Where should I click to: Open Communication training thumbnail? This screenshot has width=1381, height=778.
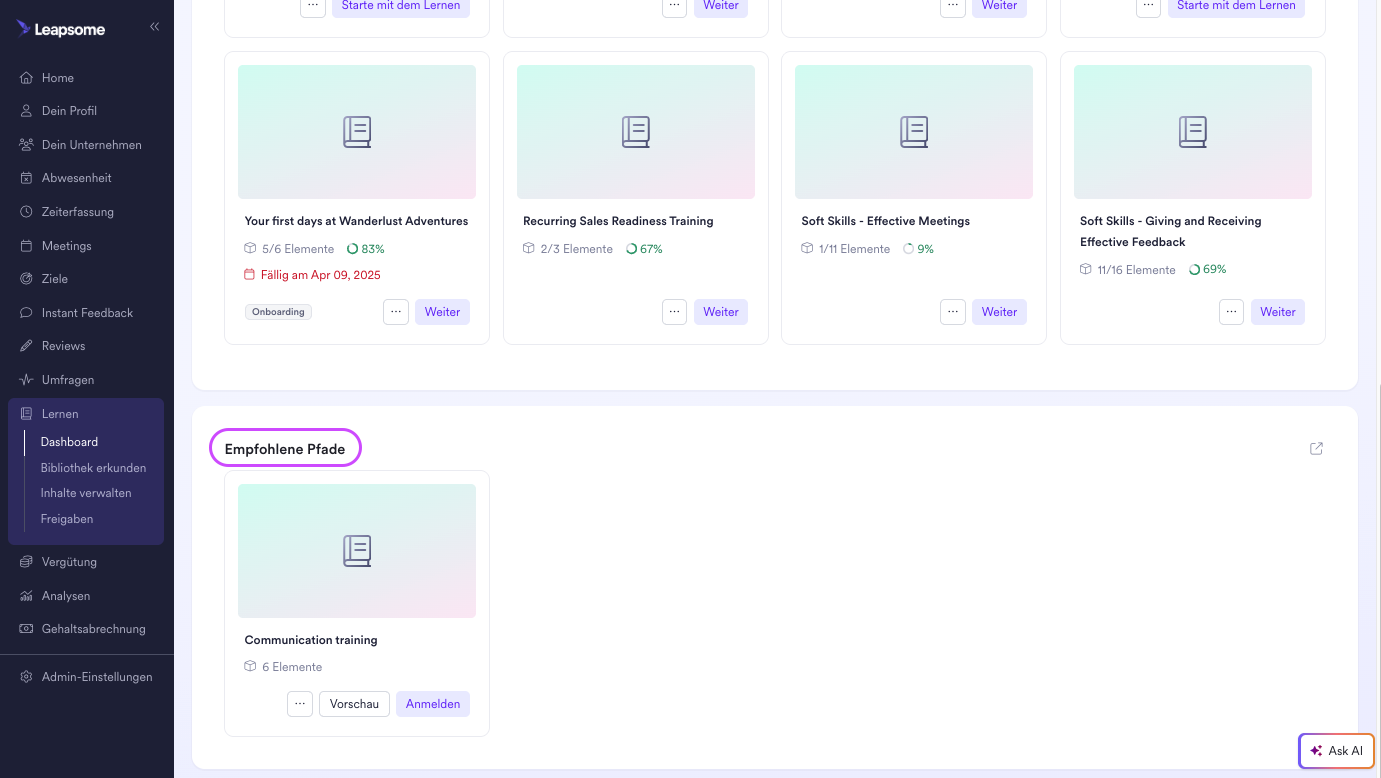357,551
